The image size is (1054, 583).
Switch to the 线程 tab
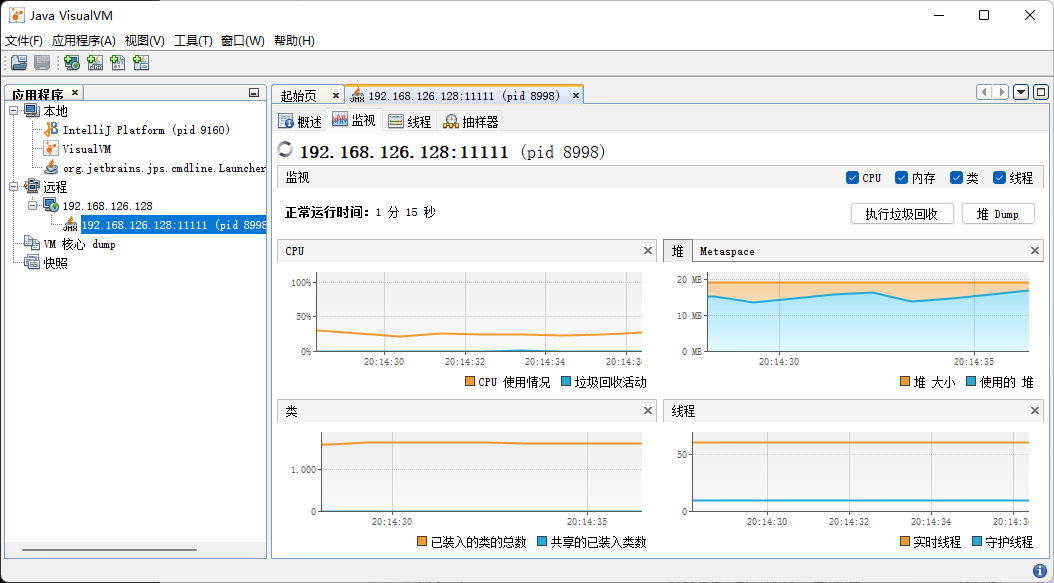tap(410, 121)
